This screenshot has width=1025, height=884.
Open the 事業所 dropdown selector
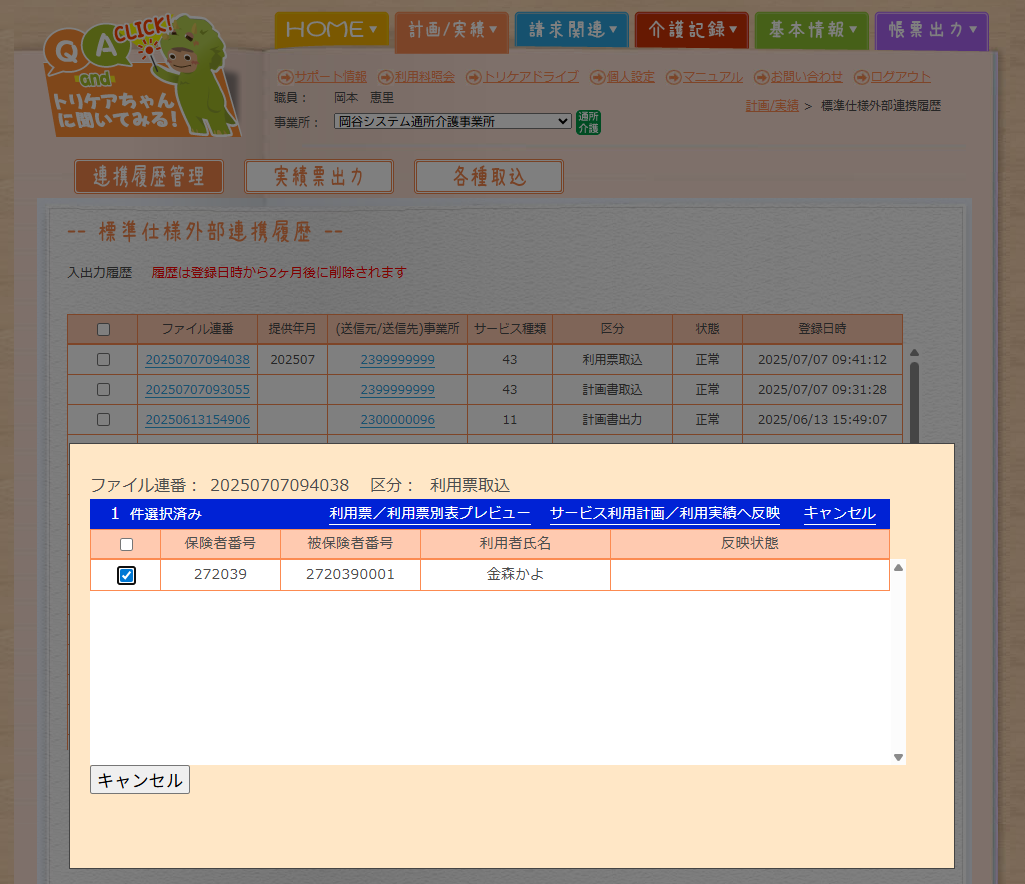[x=453, y=122]
